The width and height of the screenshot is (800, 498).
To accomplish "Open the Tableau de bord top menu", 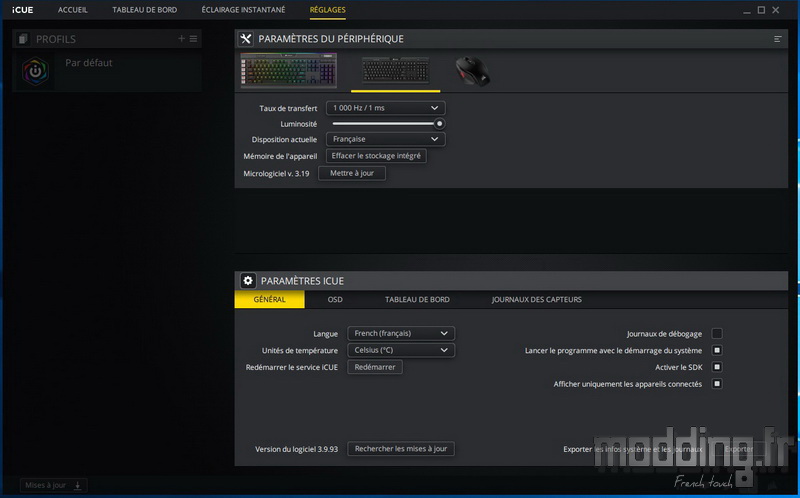I will pos(145,10).
